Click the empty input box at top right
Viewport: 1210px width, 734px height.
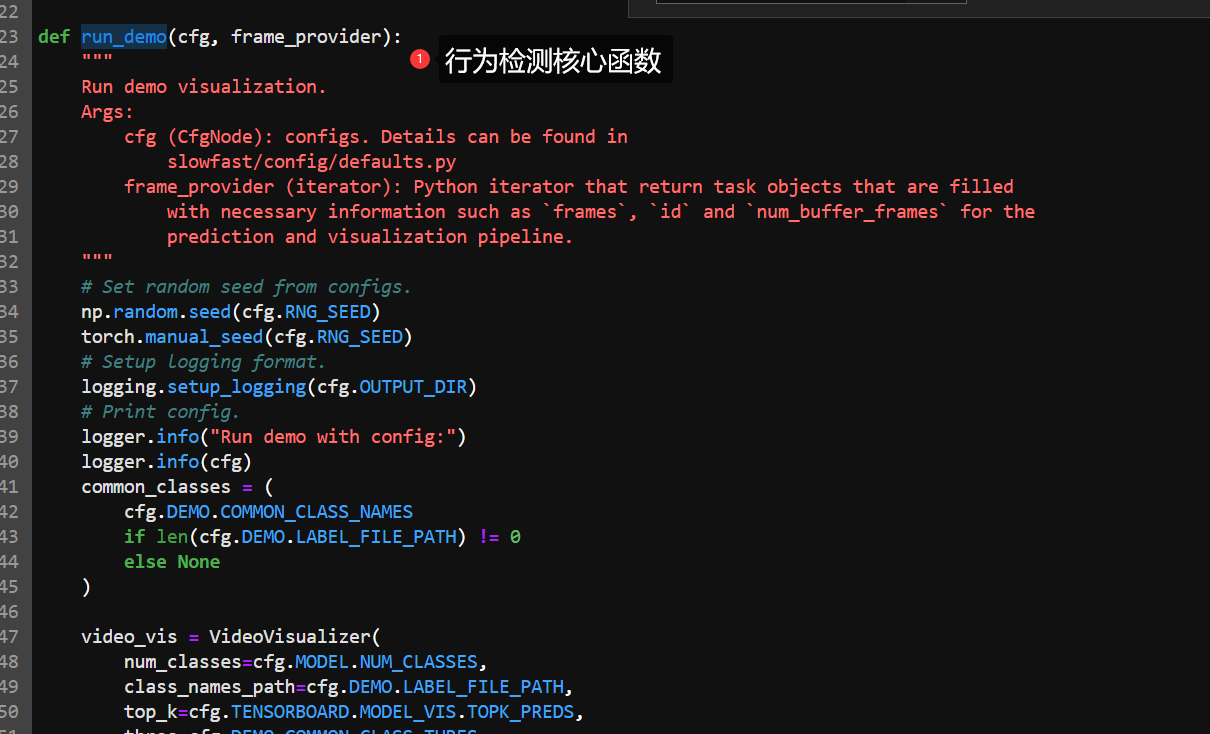(x=810, y=3)
